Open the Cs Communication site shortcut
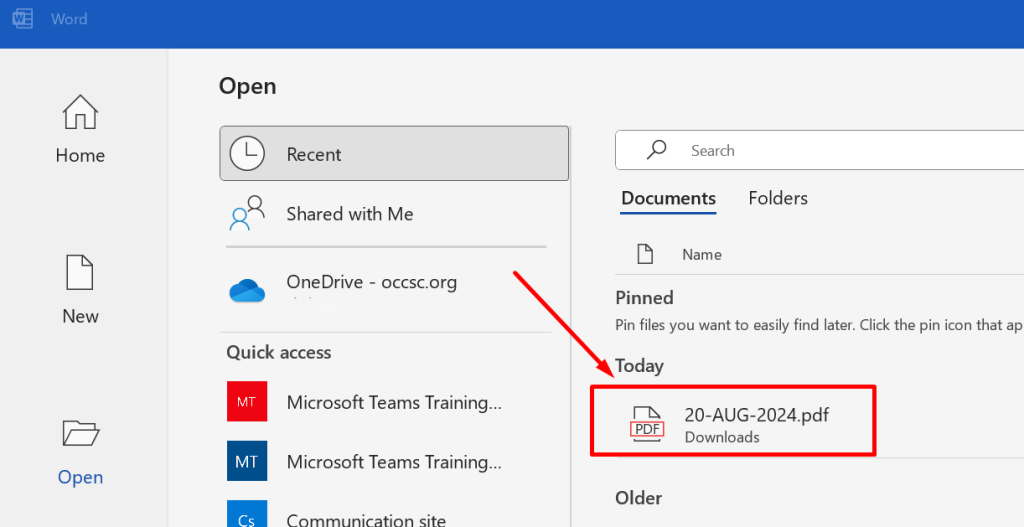 [x=247, y=515]
